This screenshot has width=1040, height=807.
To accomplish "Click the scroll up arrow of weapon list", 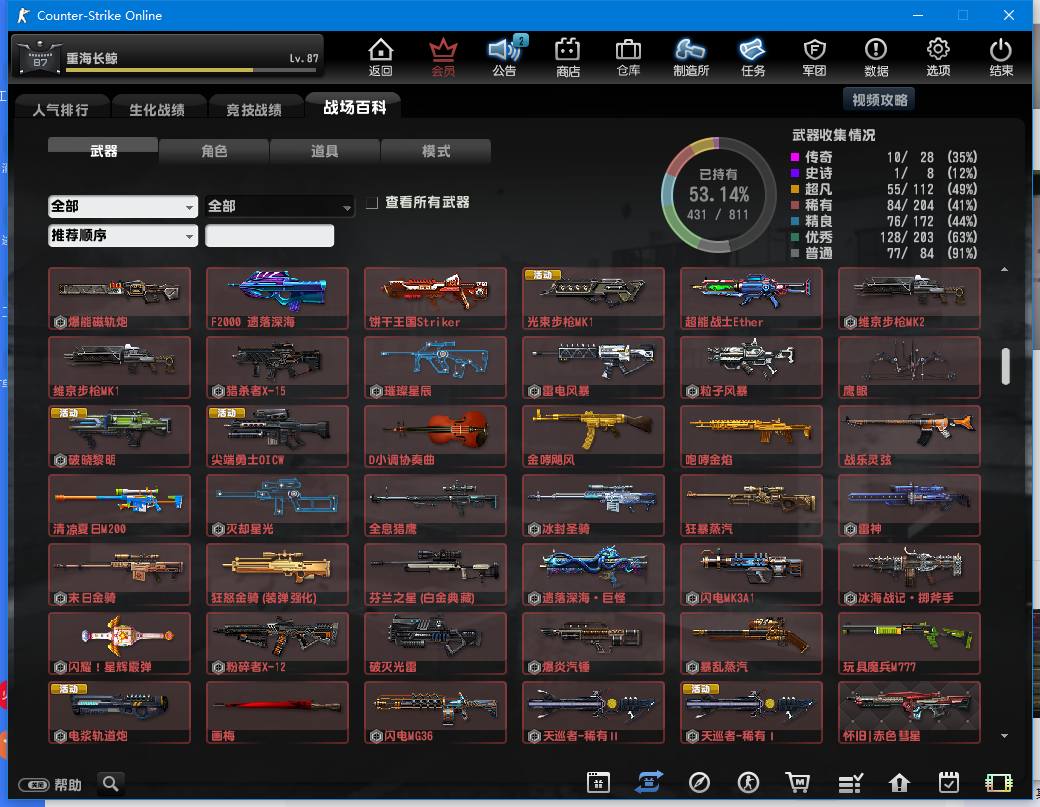I will click(x=1004, y=269).
